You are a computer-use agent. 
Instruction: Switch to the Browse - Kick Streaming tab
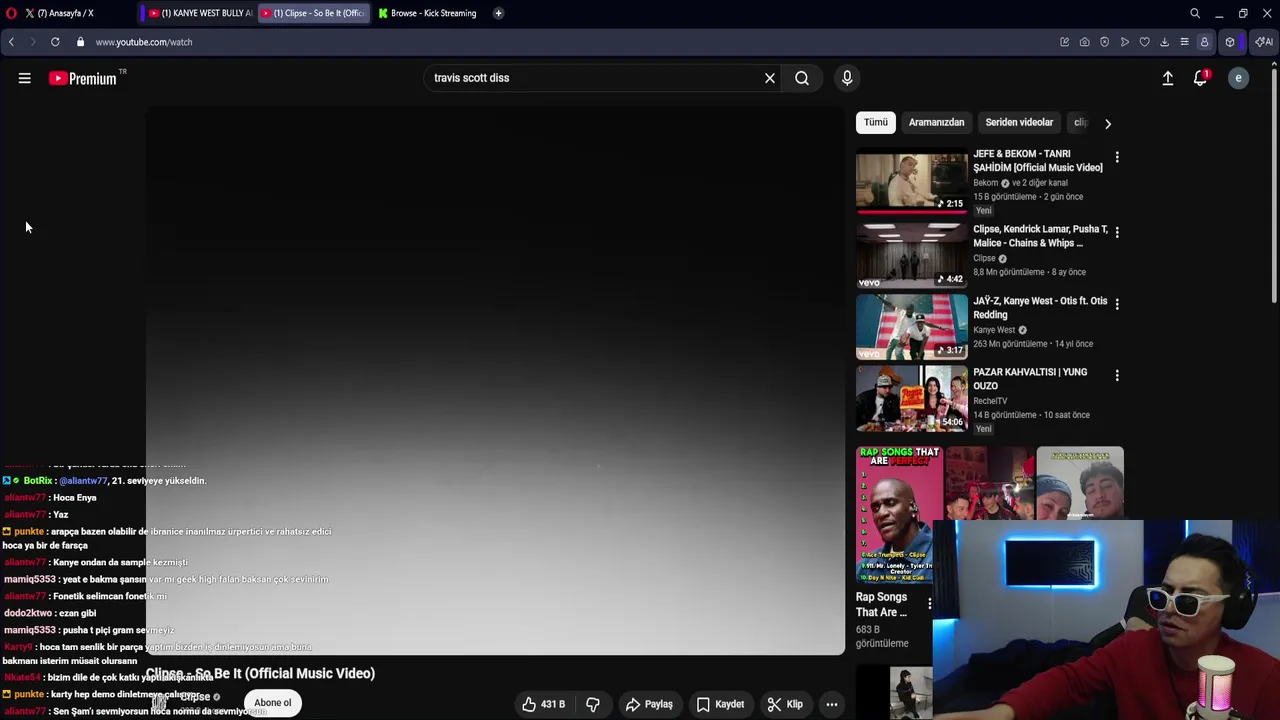429,13
